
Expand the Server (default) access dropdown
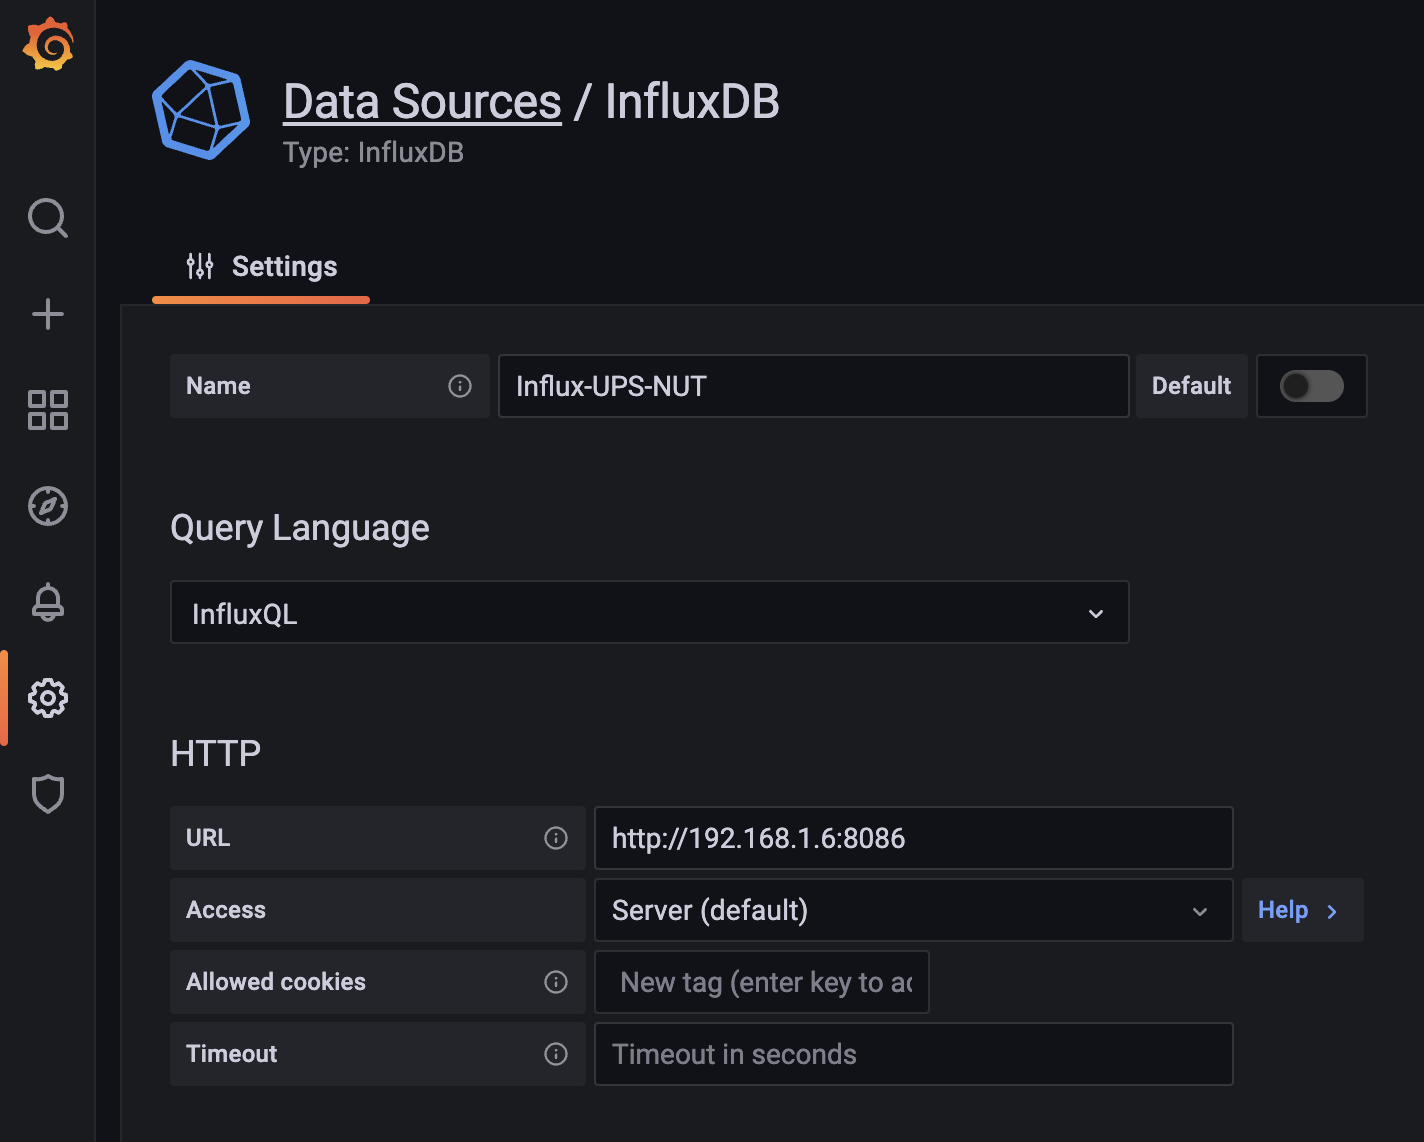912,910
